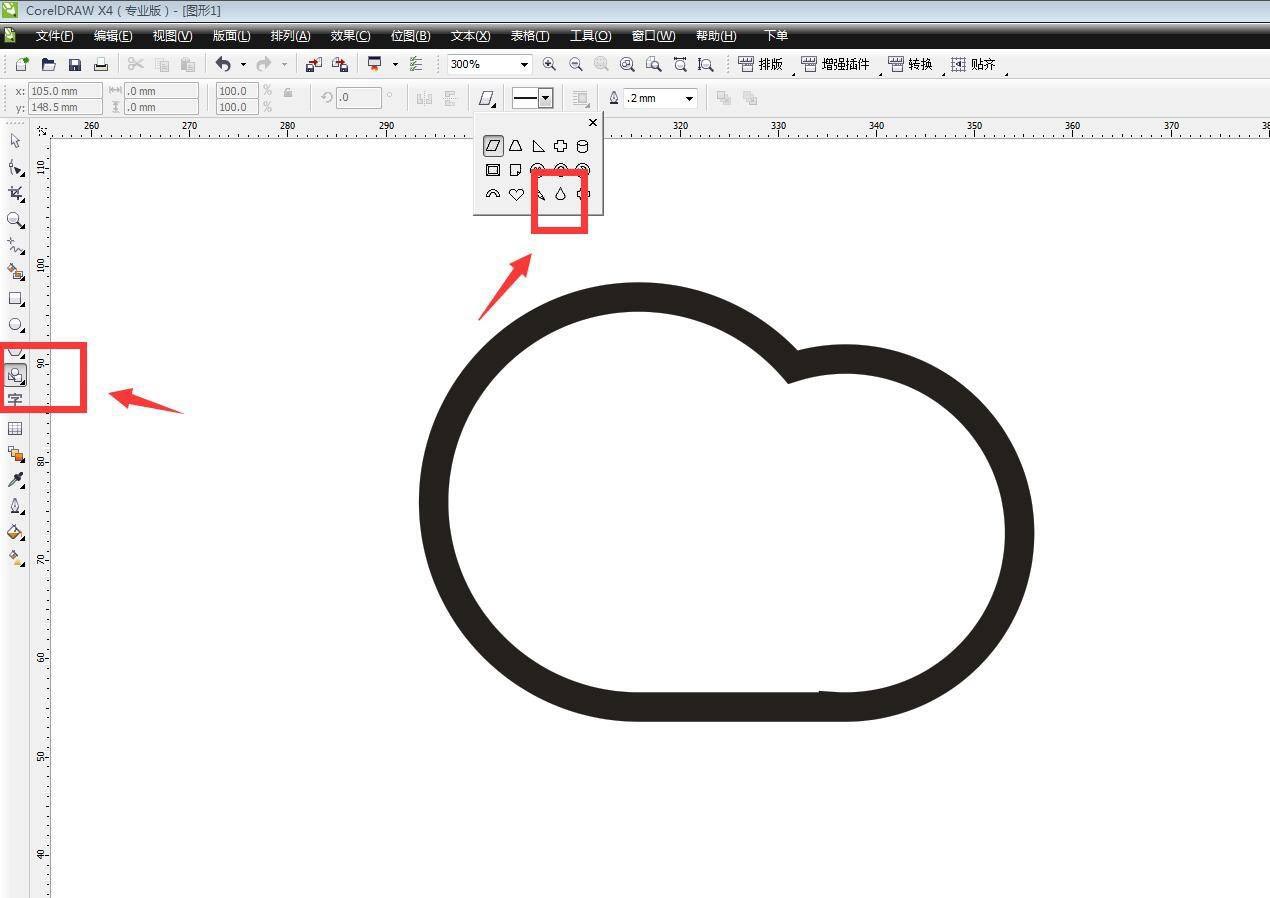Click the Undo arrow icon
1270x898 pixels.
click(223, 64)
